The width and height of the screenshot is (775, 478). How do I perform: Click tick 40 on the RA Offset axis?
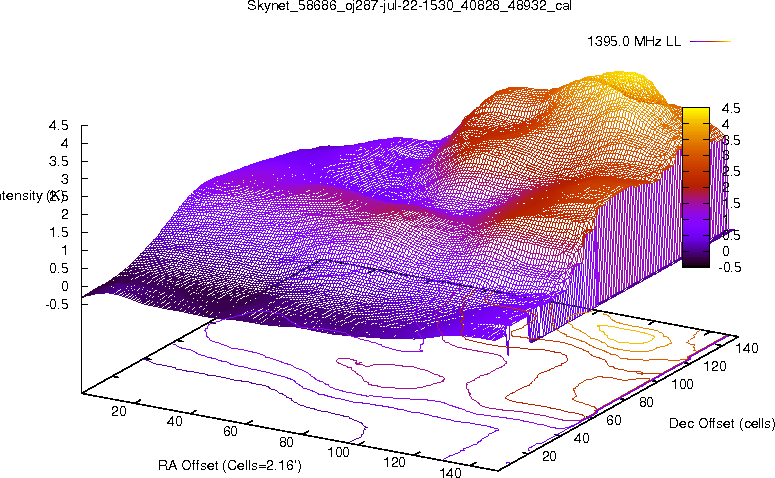pyautogui.click(x=174, y=421)
